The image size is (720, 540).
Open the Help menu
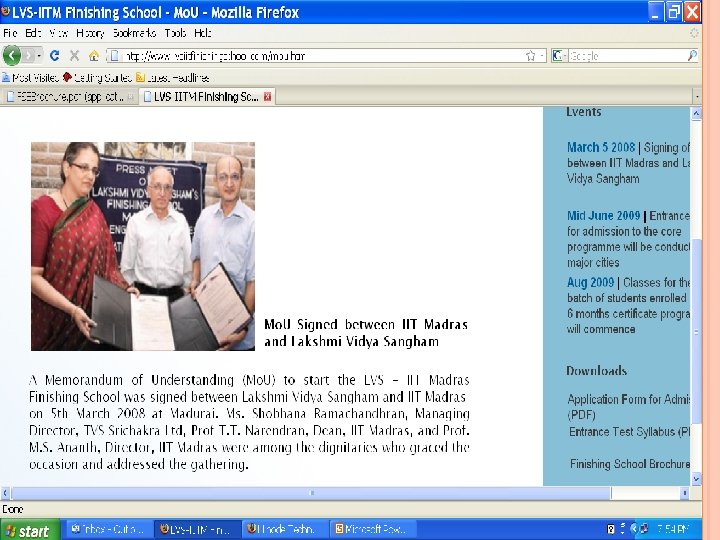tap(202, 33)
